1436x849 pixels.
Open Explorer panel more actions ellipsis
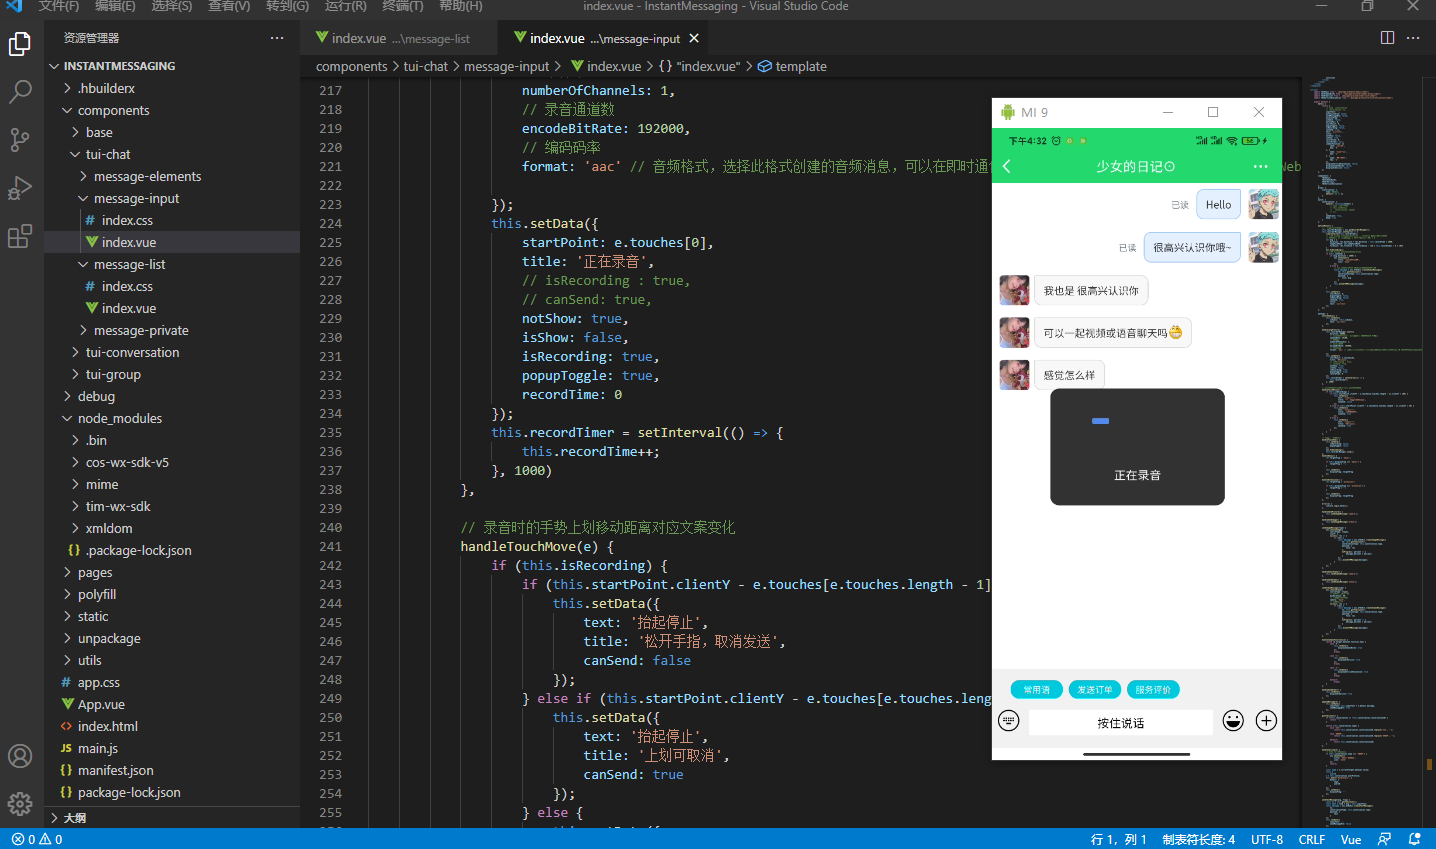click(x=277, y=38)
